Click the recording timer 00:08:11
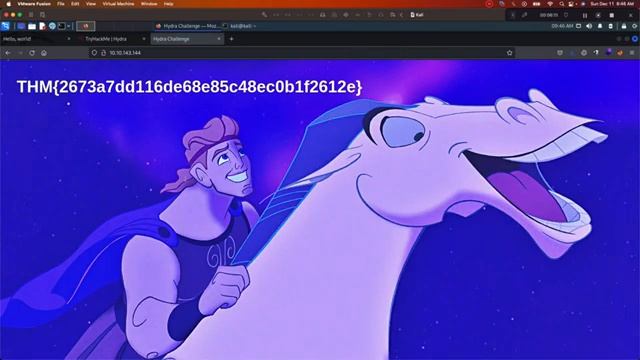Image resolution: width=640 pixels, height=360 pixels. 549,15
